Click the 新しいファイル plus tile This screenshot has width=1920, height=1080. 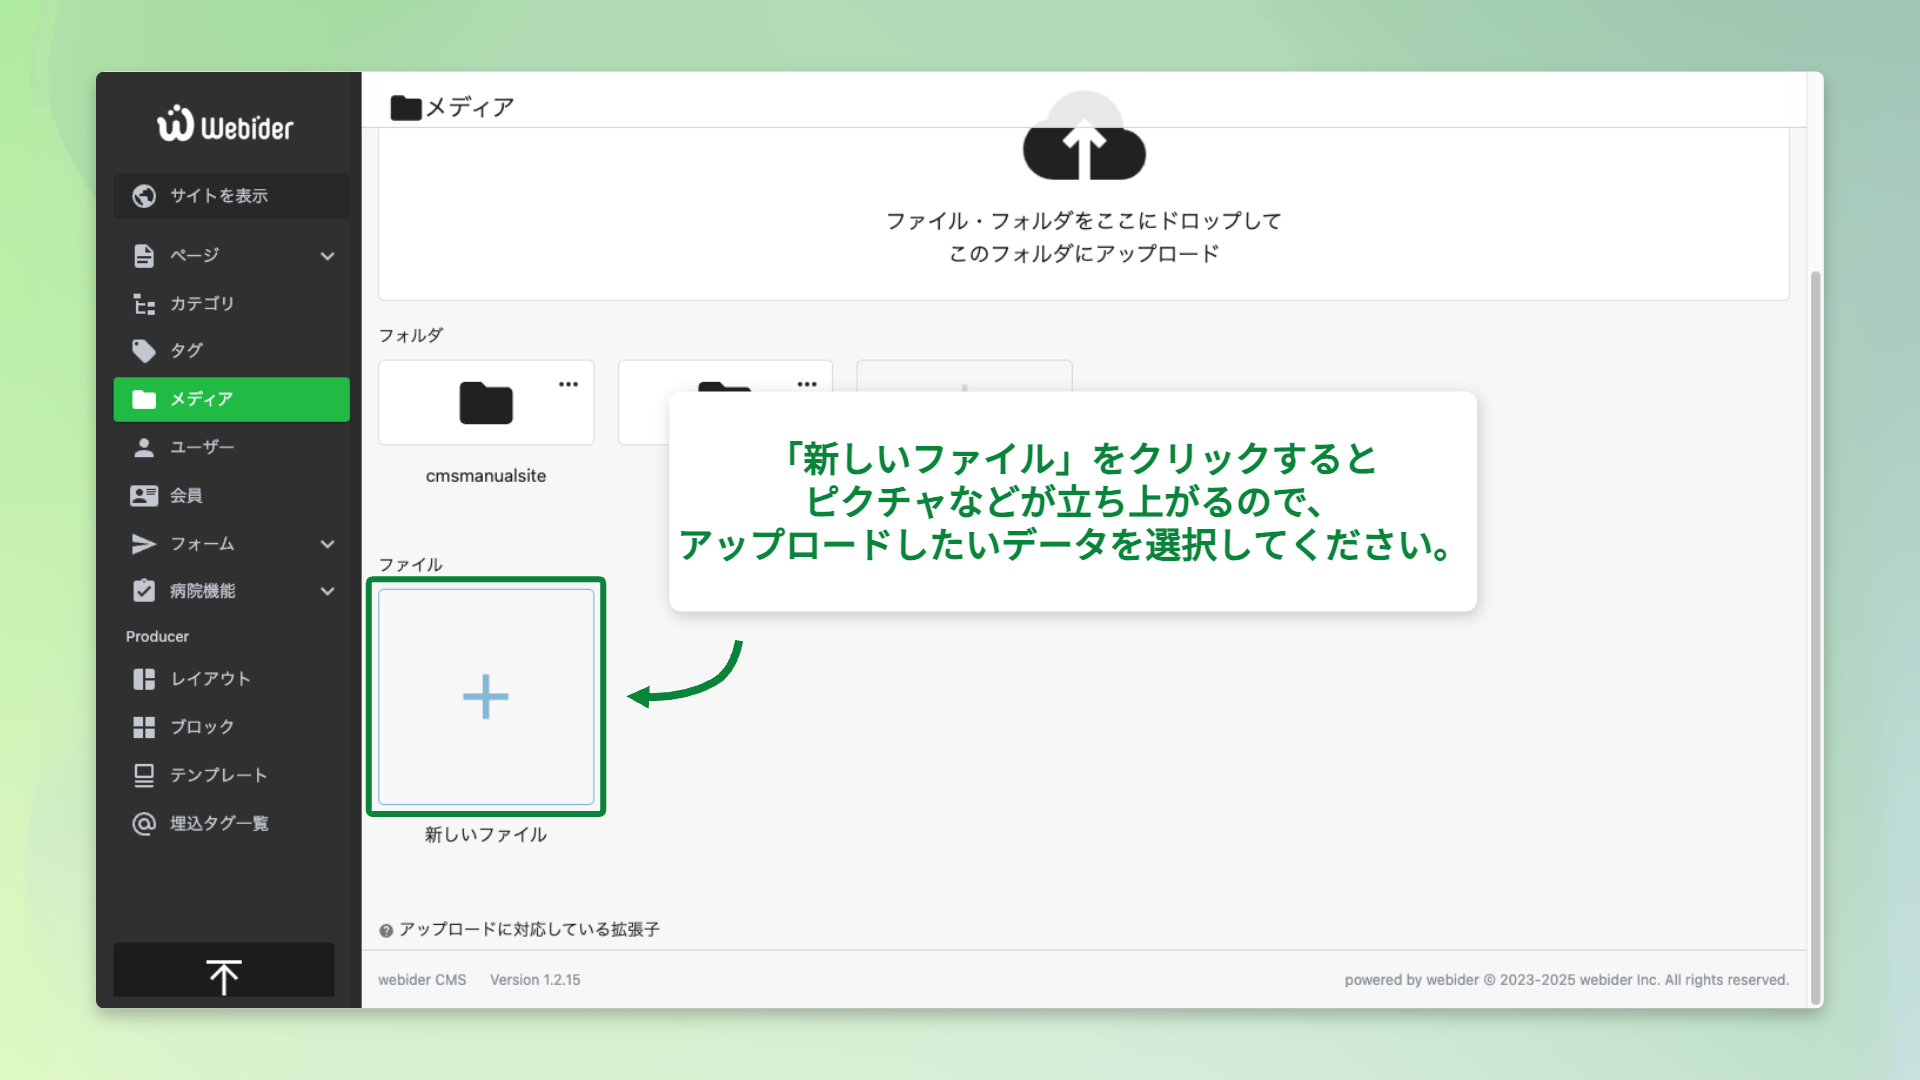[x=486, y=697]
